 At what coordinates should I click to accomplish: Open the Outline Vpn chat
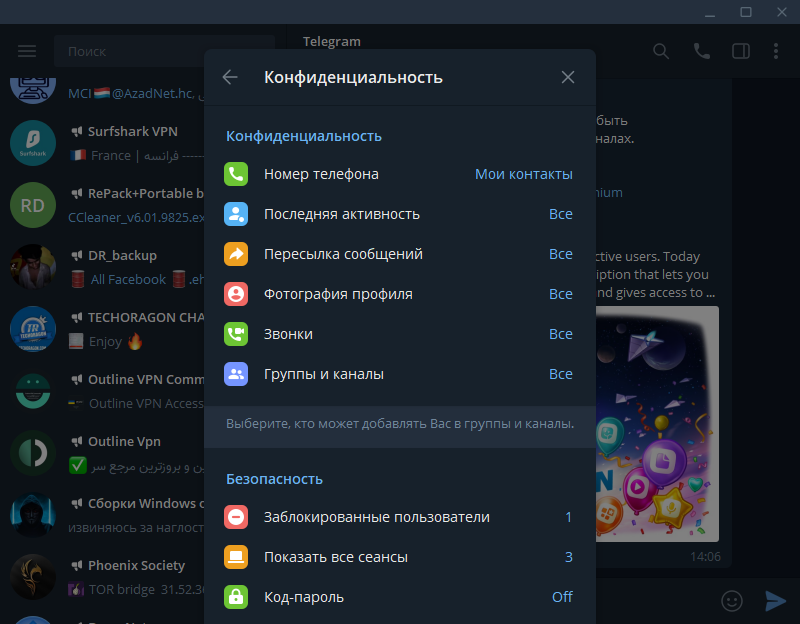click(102, 453)
